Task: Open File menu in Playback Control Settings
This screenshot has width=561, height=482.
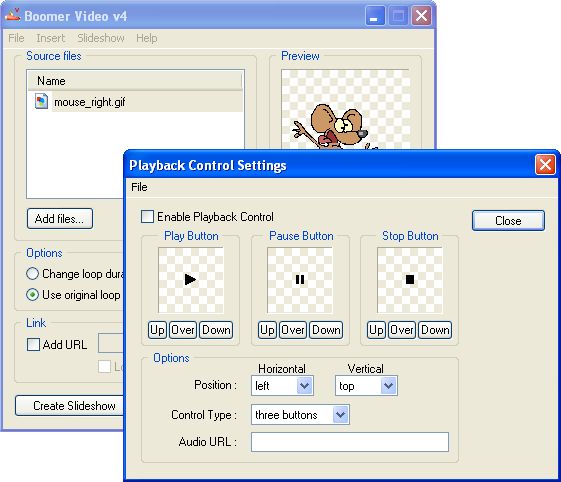Action: pos(139,187)
